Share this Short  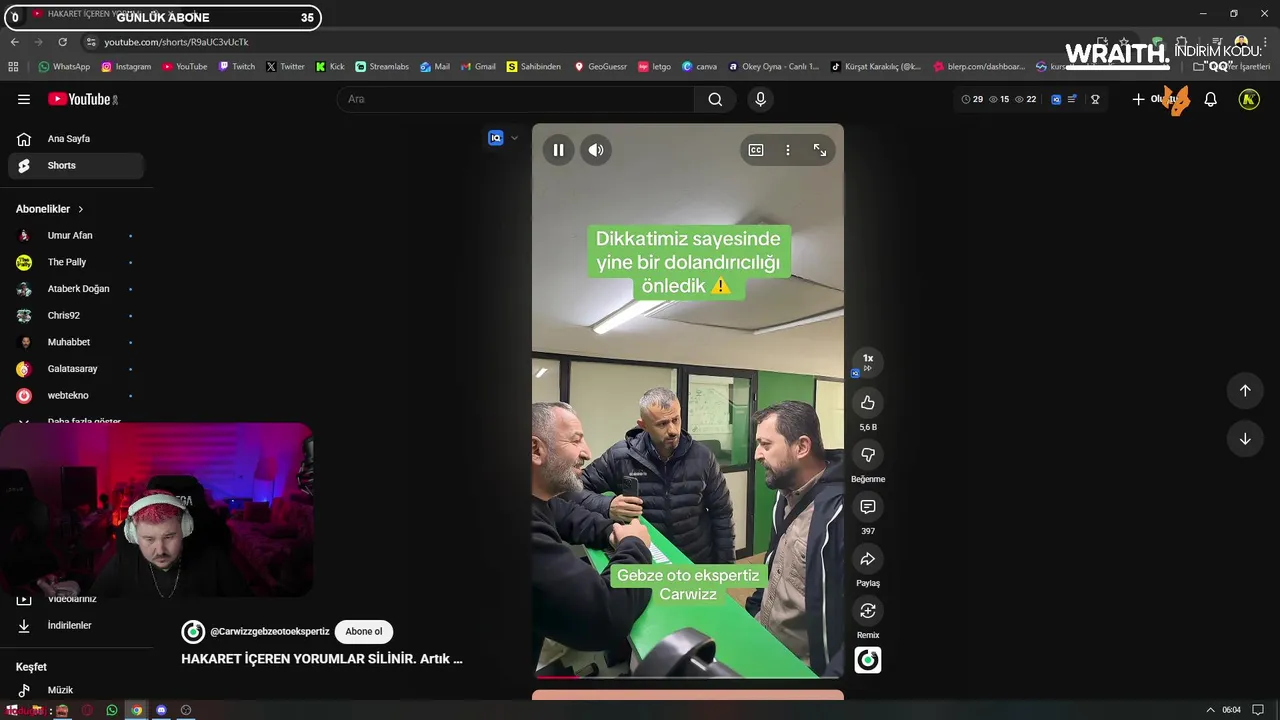pyautogui.click(x=868, y=559)
